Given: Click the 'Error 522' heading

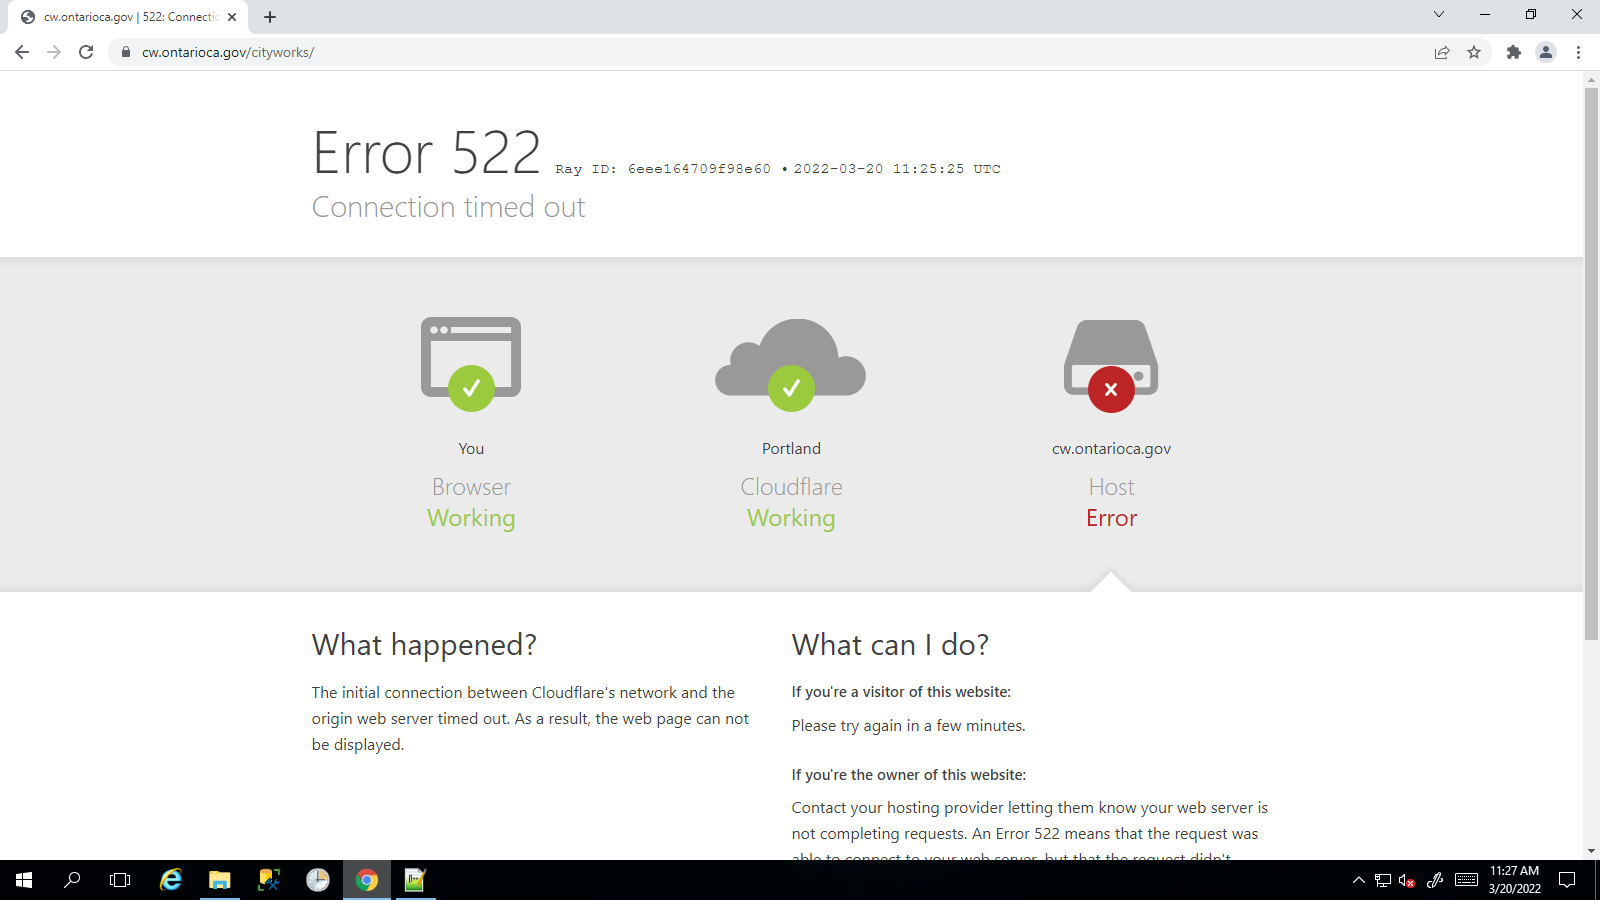Looking at the screenshot, I should coord(426,153).
